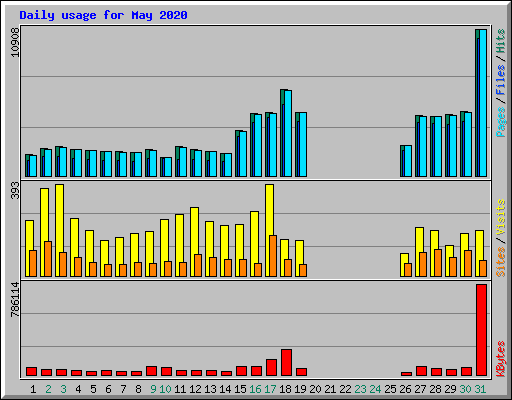The image size is (512, 400).
Task: Click the day 13 axis label
Action: point(210,389)
